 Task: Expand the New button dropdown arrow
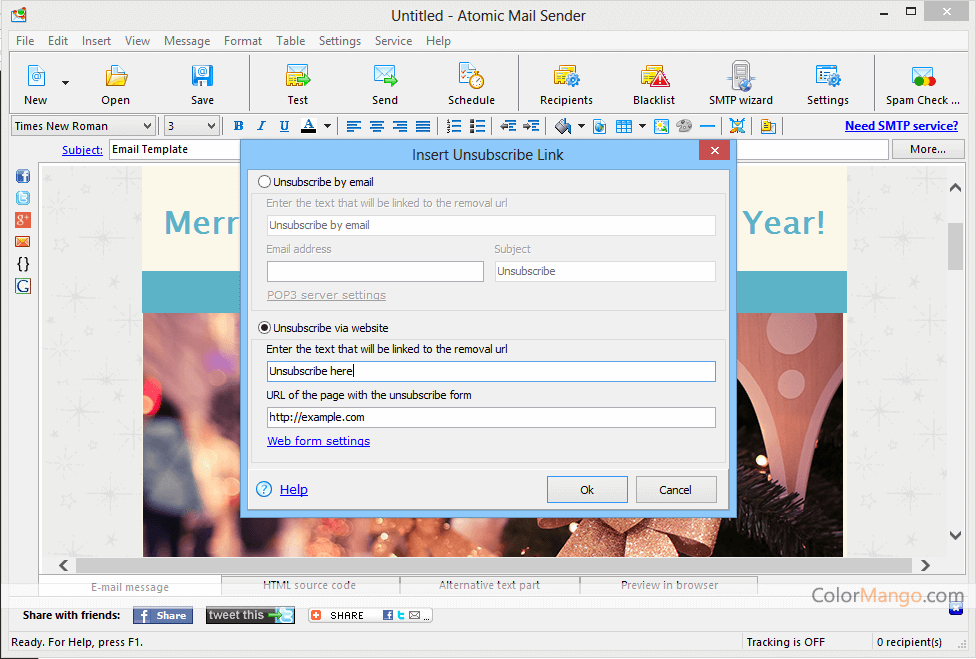(x=66, y=83)
